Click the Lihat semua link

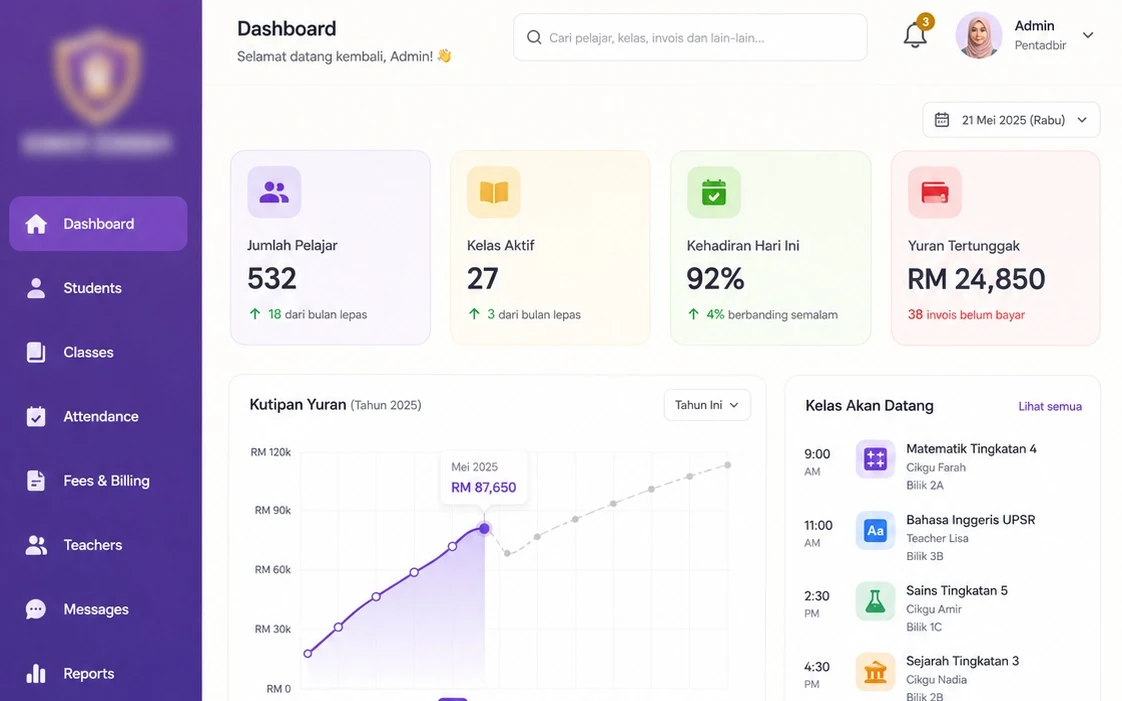point(1050,406)
